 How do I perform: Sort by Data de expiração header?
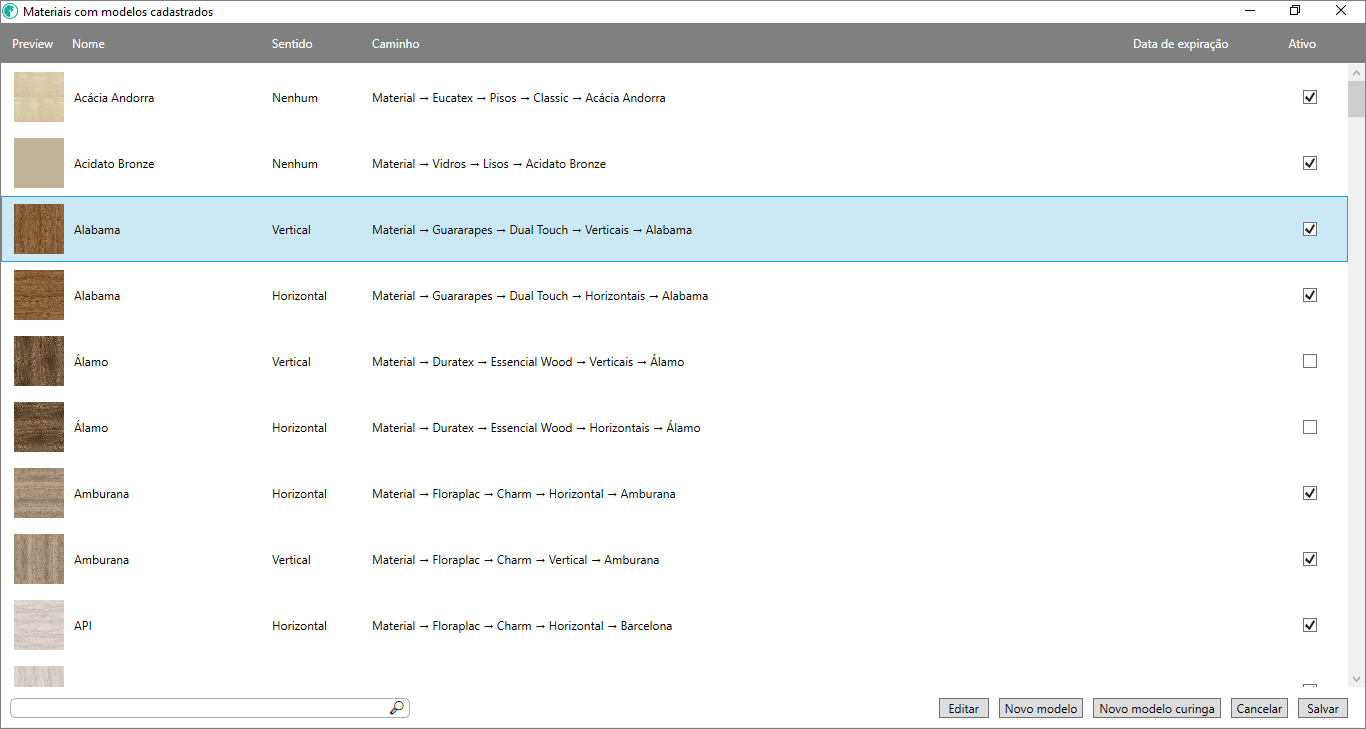coord(1180,44)
